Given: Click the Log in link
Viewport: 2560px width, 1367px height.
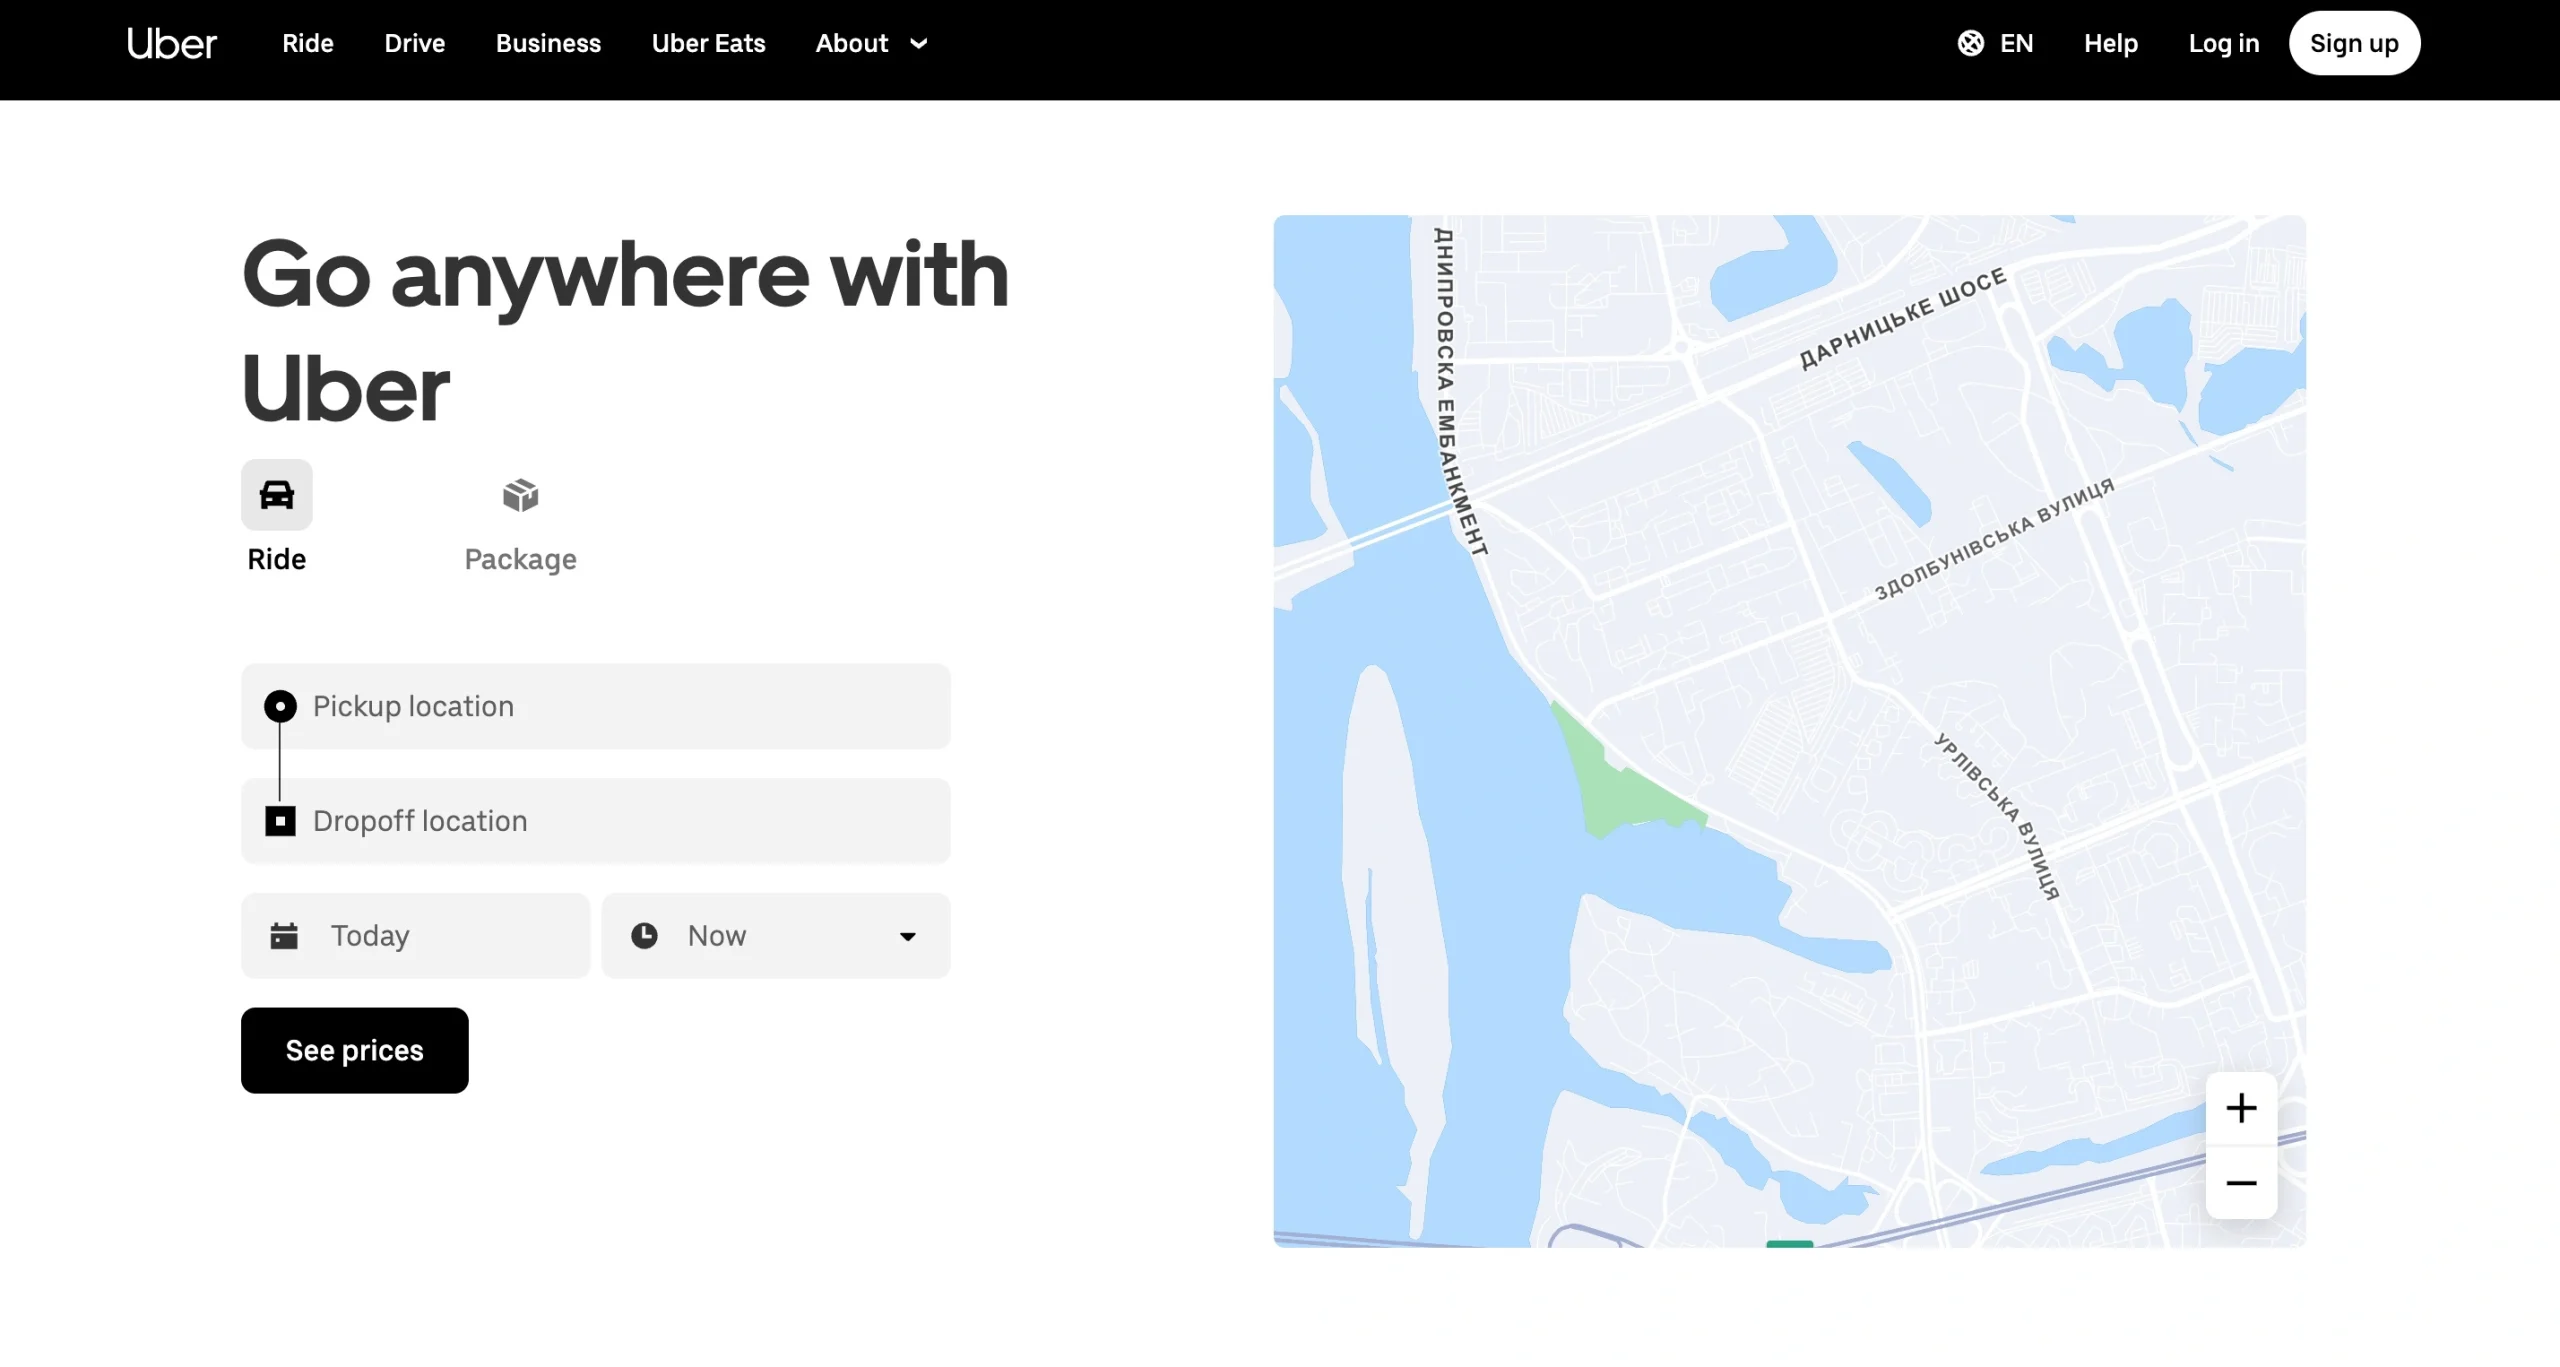Looking at the screenshot, I should click(2223, 43).
